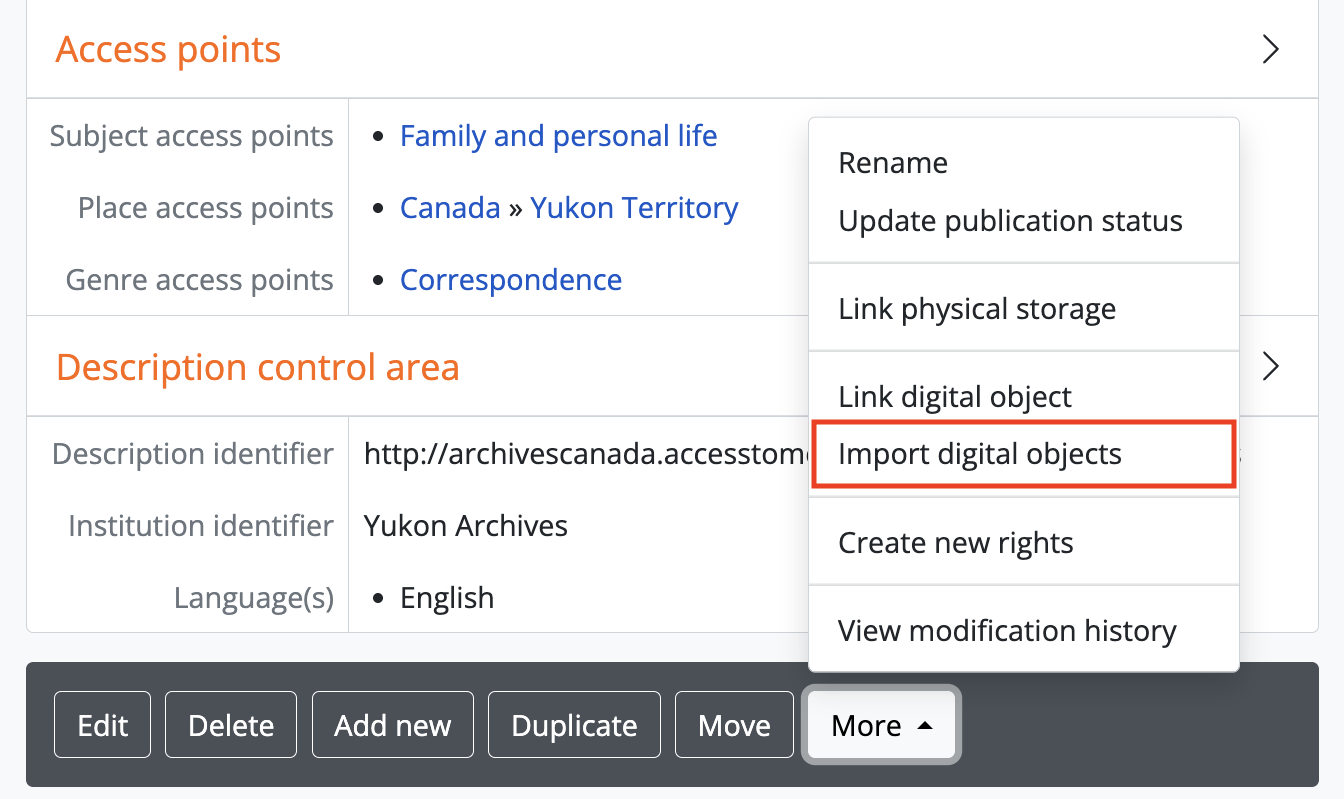Screen dimensions: 1344x799
Task: Click the Delete button
Action: [231, 725]
